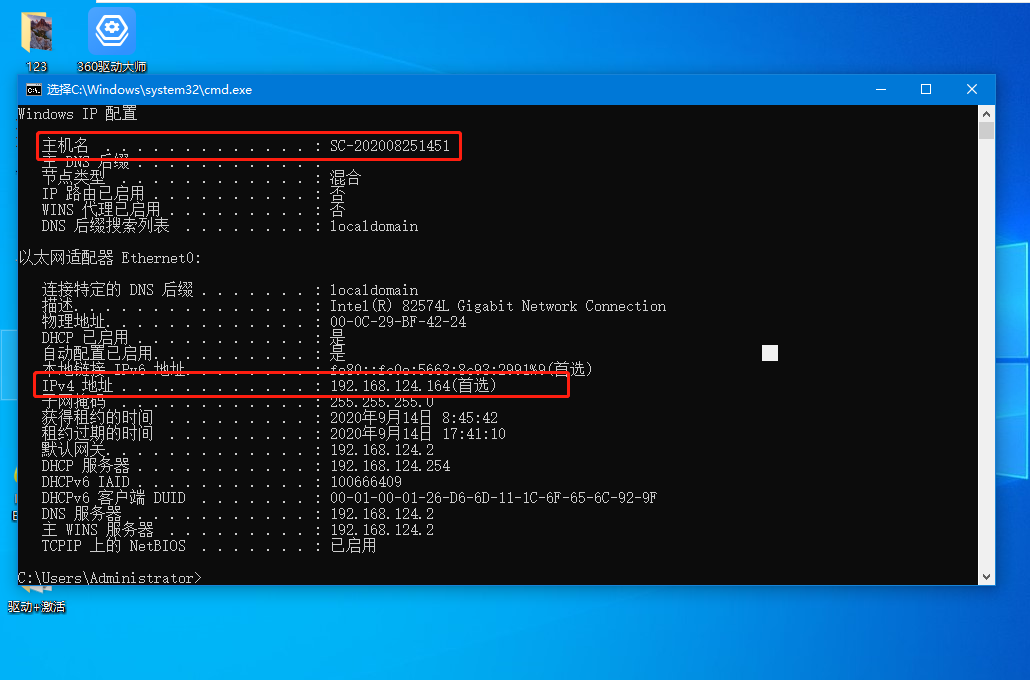Click the scrollbar down arrow in cmd
1030x680 pixels.
click(986, 576)
